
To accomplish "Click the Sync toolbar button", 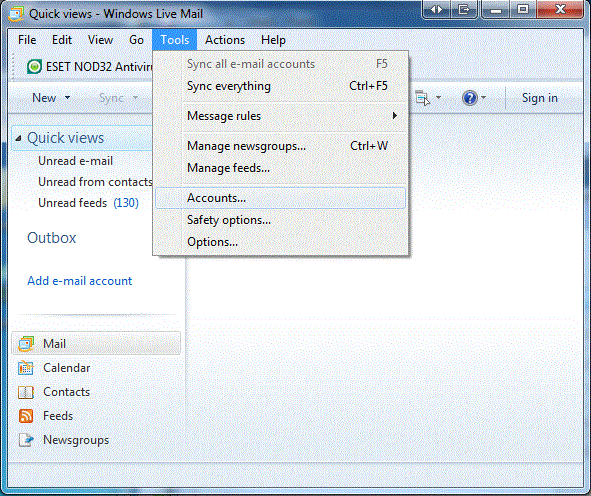I will (x=111, y=98).
